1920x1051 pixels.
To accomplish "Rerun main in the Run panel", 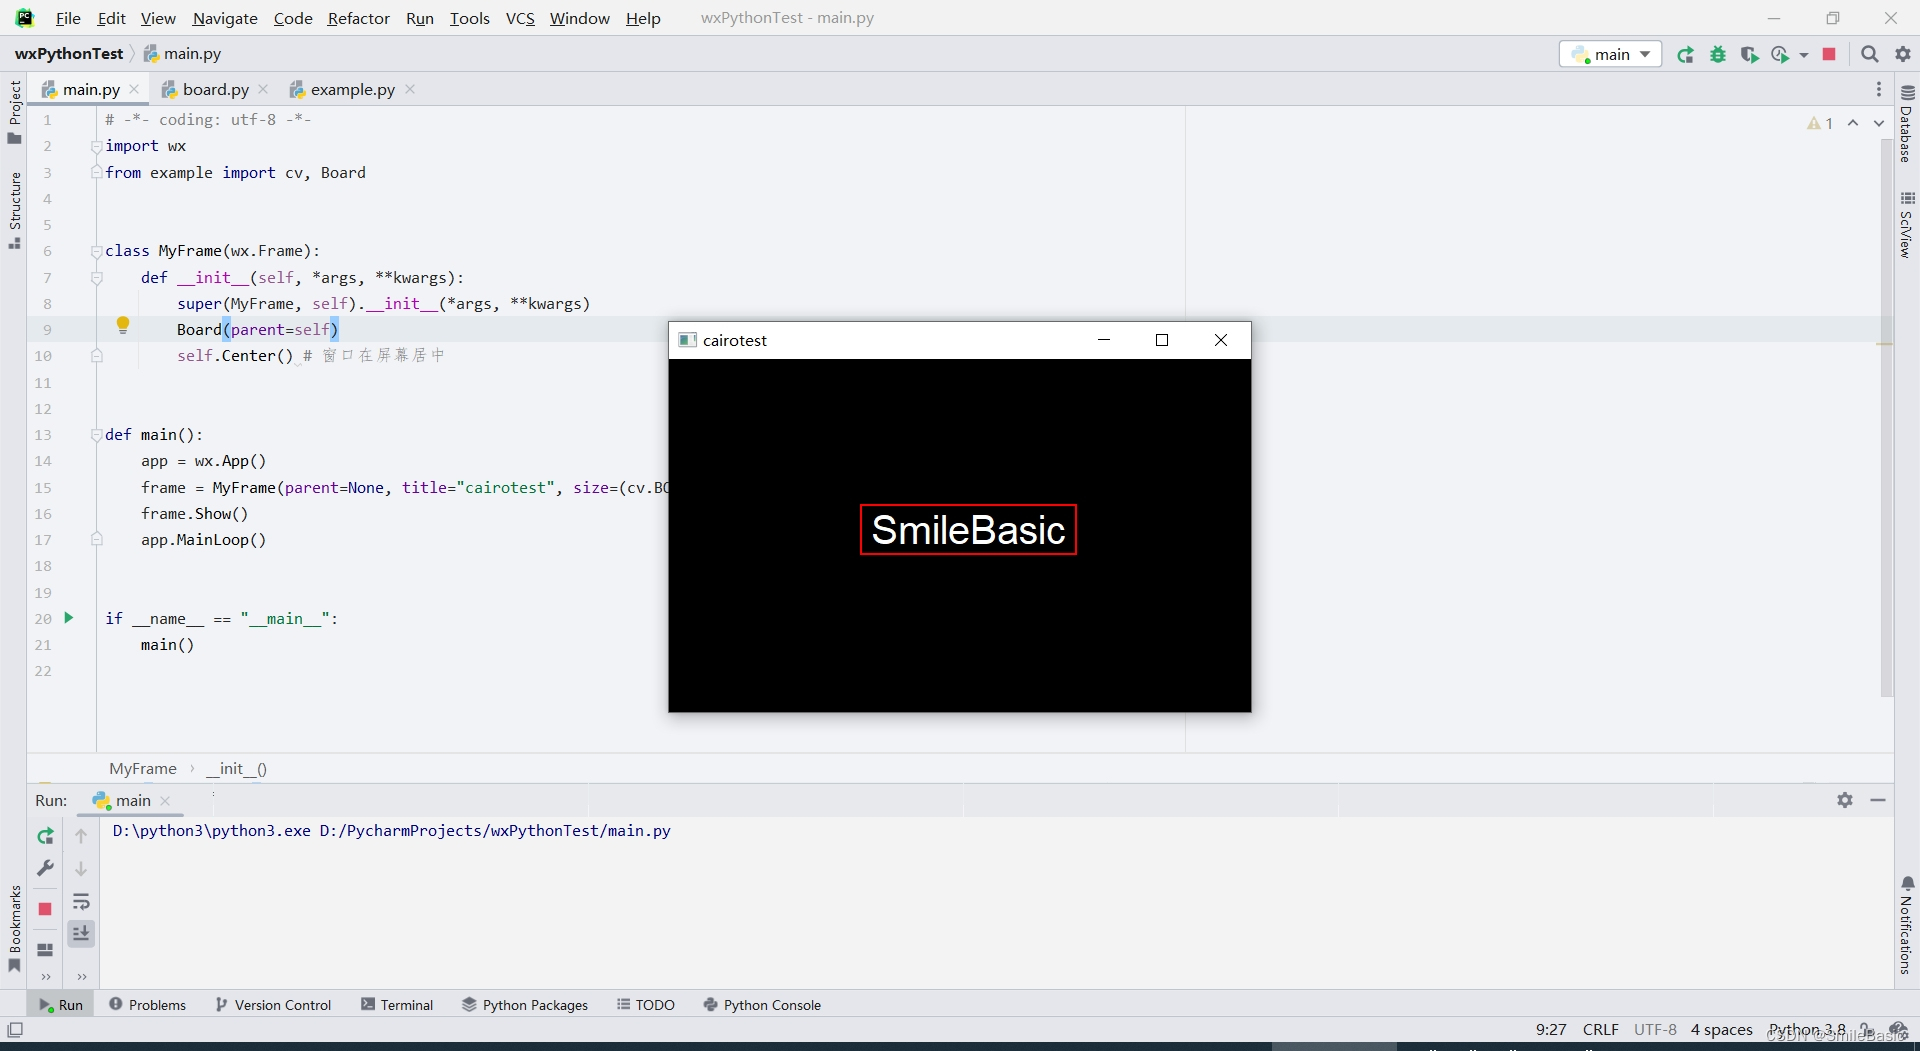I will 45,836.
